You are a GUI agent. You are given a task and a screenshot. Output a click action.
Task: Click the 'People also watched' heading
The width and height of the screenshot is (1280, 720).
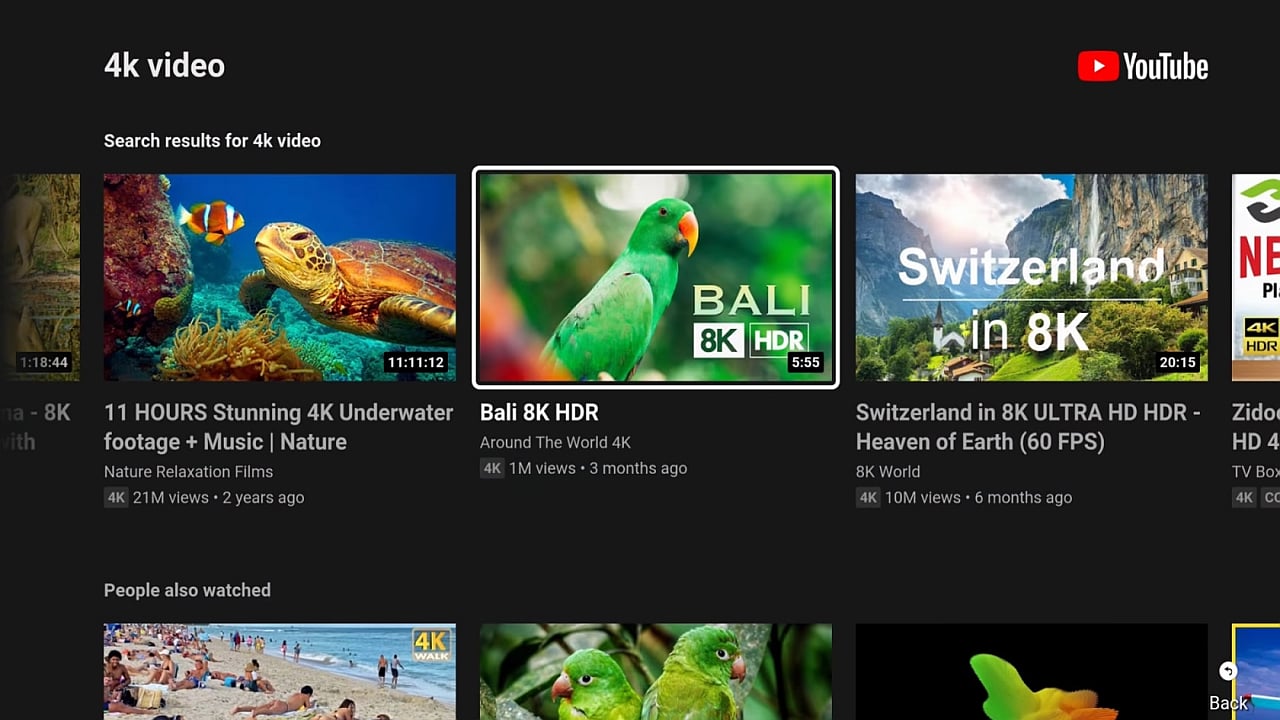point(187,590)
